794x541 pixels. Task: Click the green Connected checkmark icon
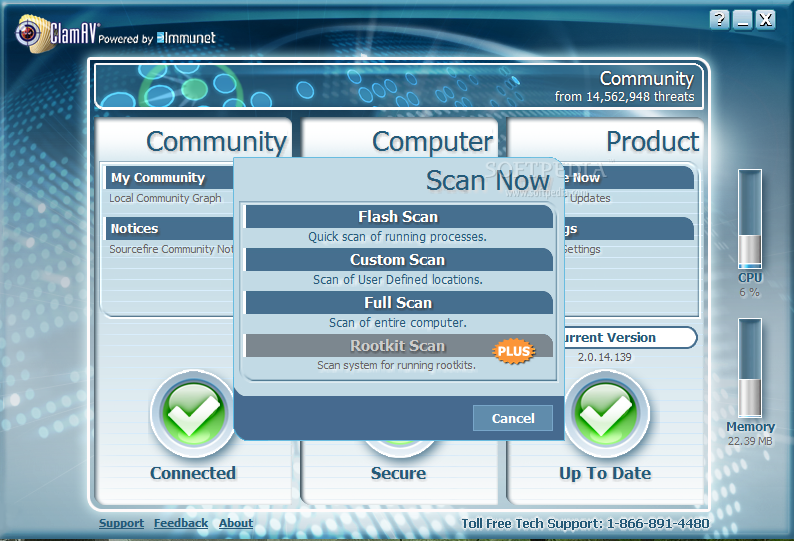point(193,413)
